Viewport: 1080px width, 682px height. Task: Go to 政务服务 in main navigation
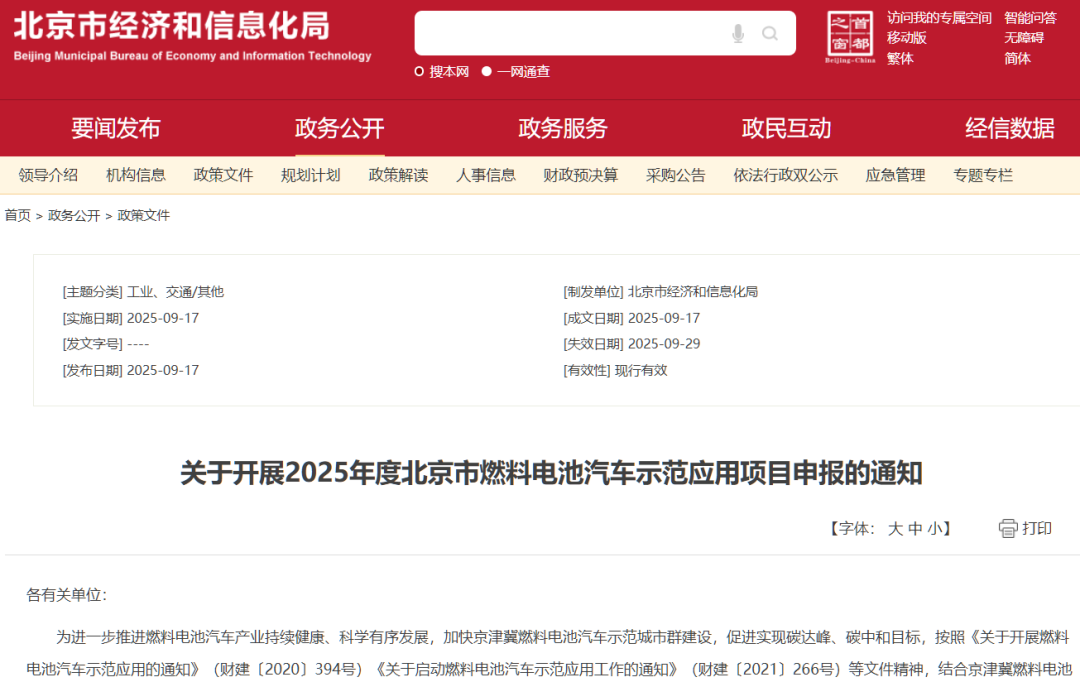562,128
